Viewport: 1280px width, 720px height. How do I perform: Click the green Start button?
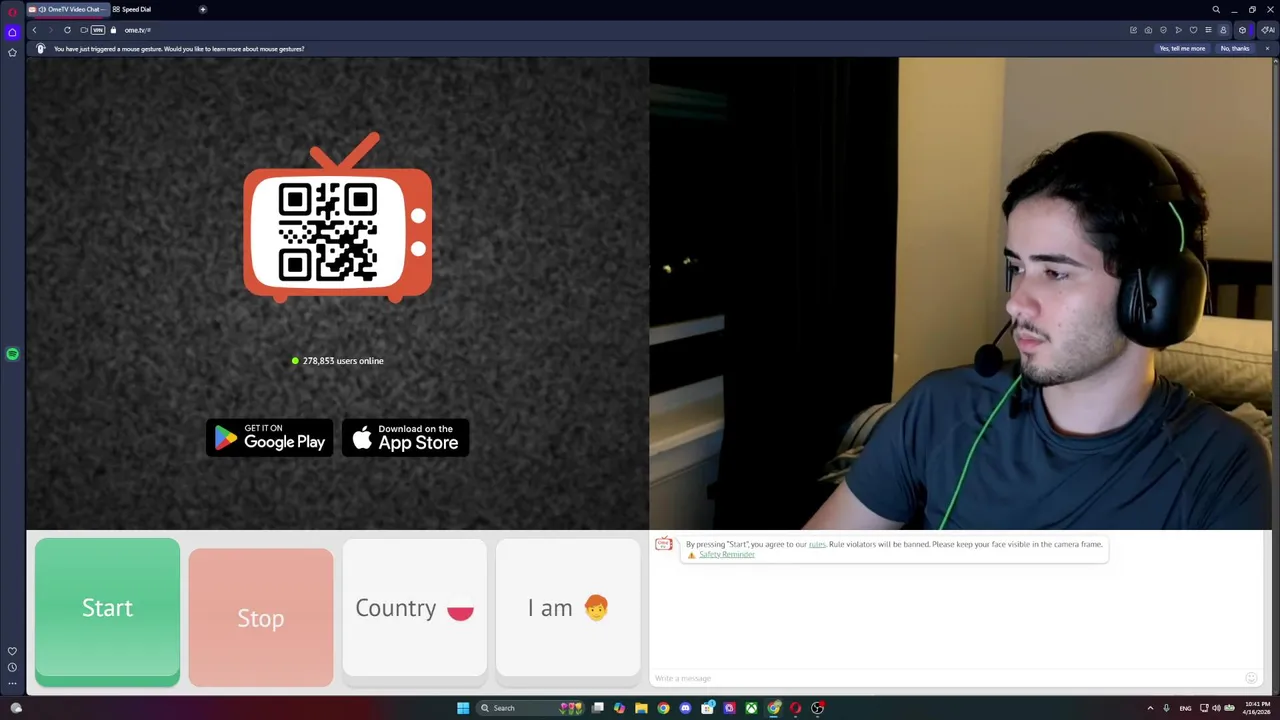[x=107, y=612]
